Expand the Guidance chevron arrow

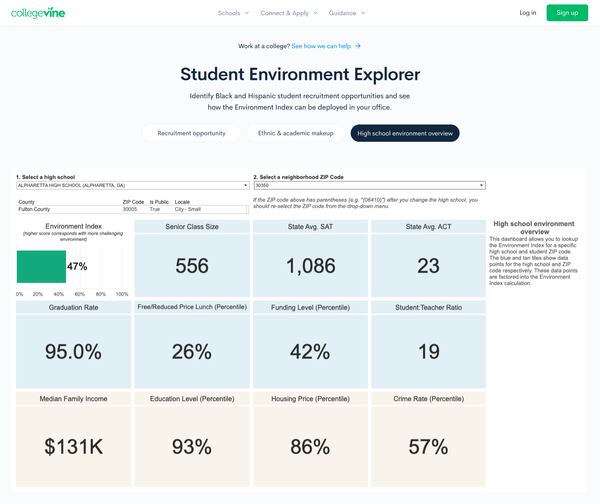(x=363, y=13)
